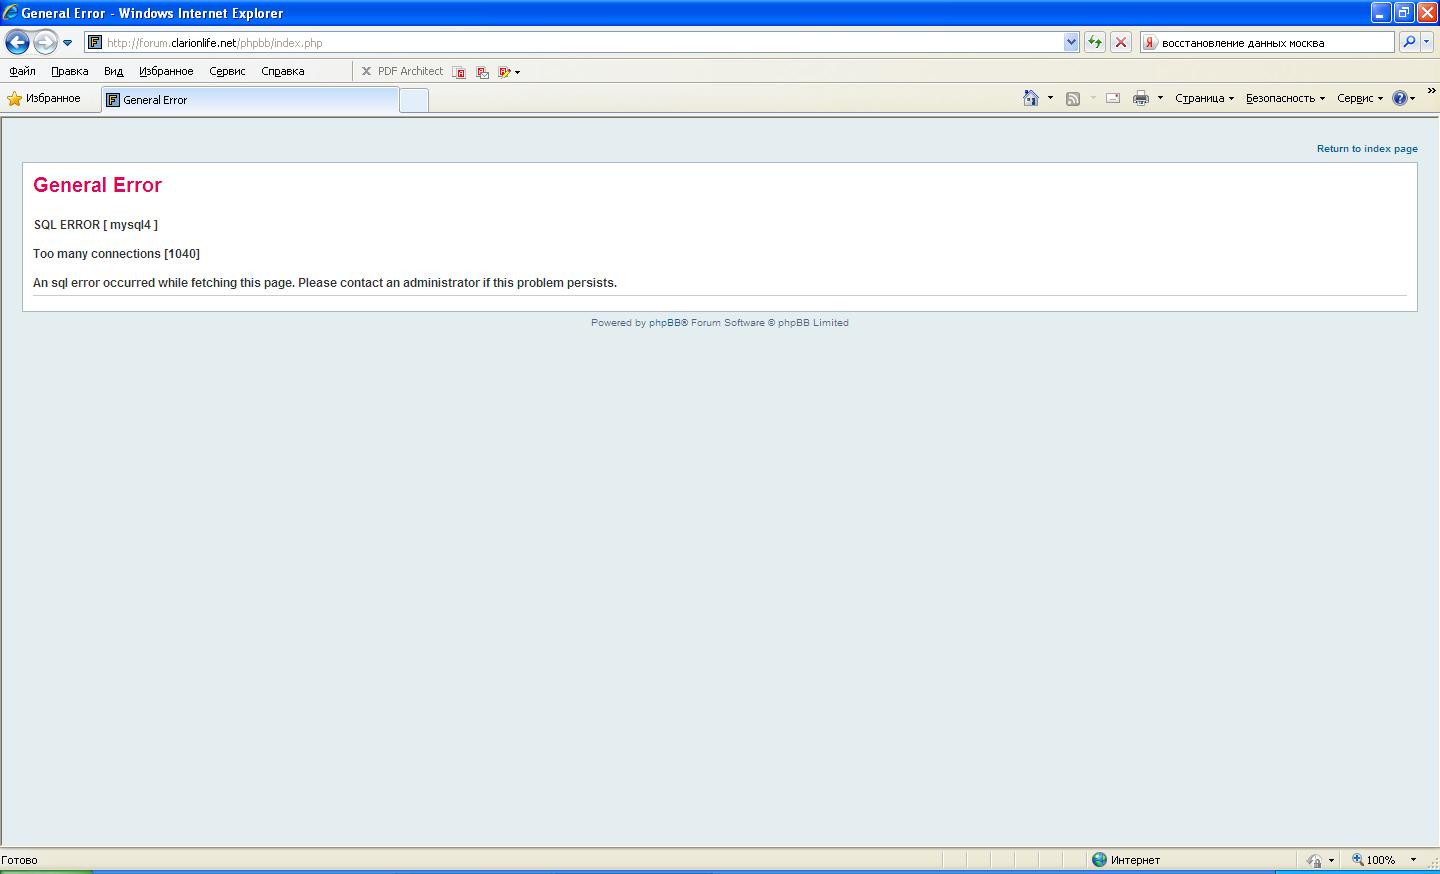This screenshot has width=1440, height=874.
Task: Follow the phpBB link in the footer
Action: click(665, 322)
